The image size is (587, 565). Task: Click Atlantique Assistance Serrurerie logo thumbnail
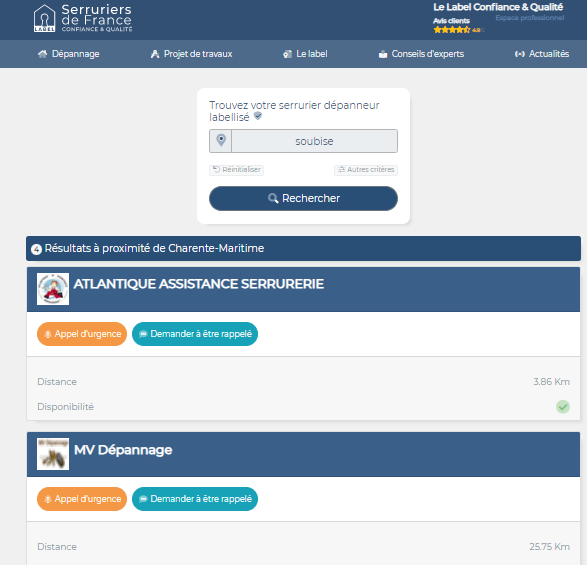53,289
